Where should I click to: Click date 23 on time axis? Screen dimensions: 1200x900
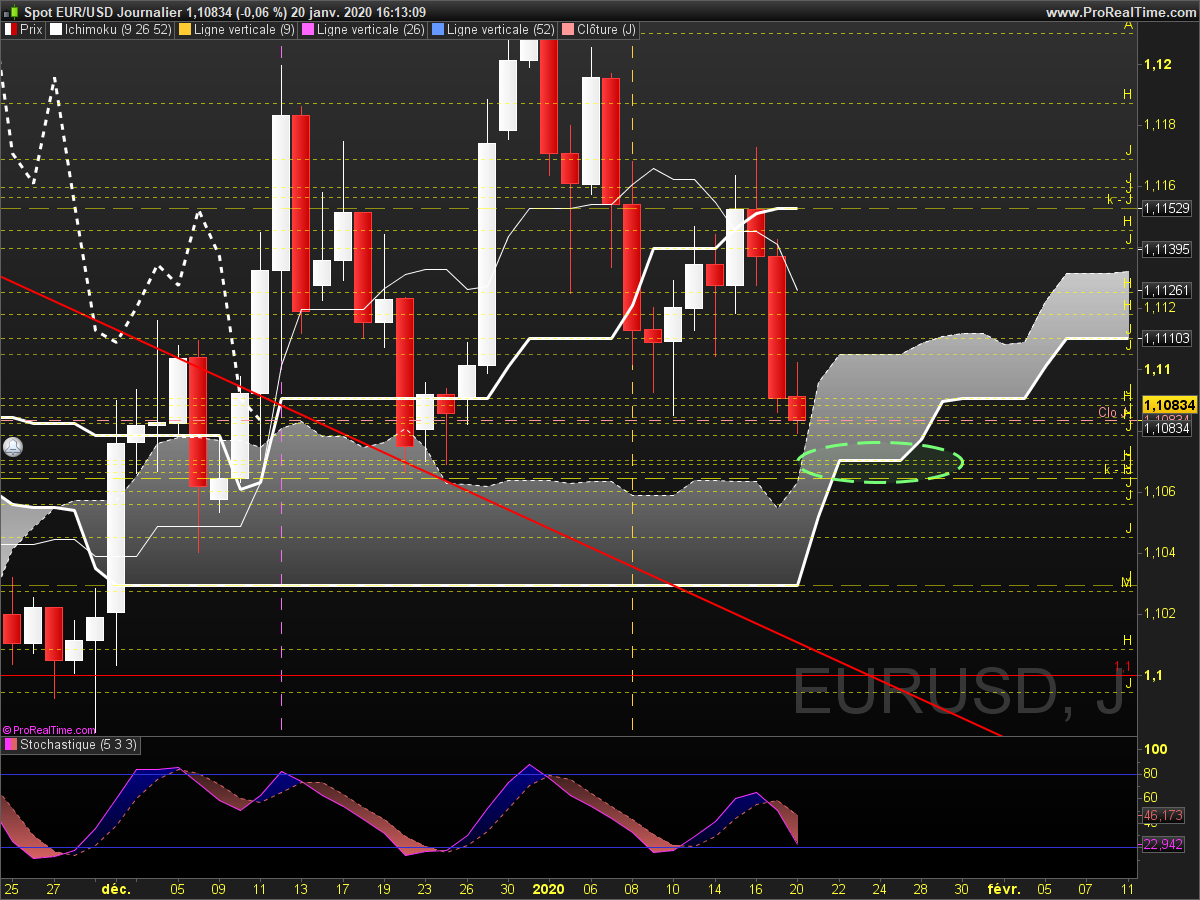coord(426,888)
